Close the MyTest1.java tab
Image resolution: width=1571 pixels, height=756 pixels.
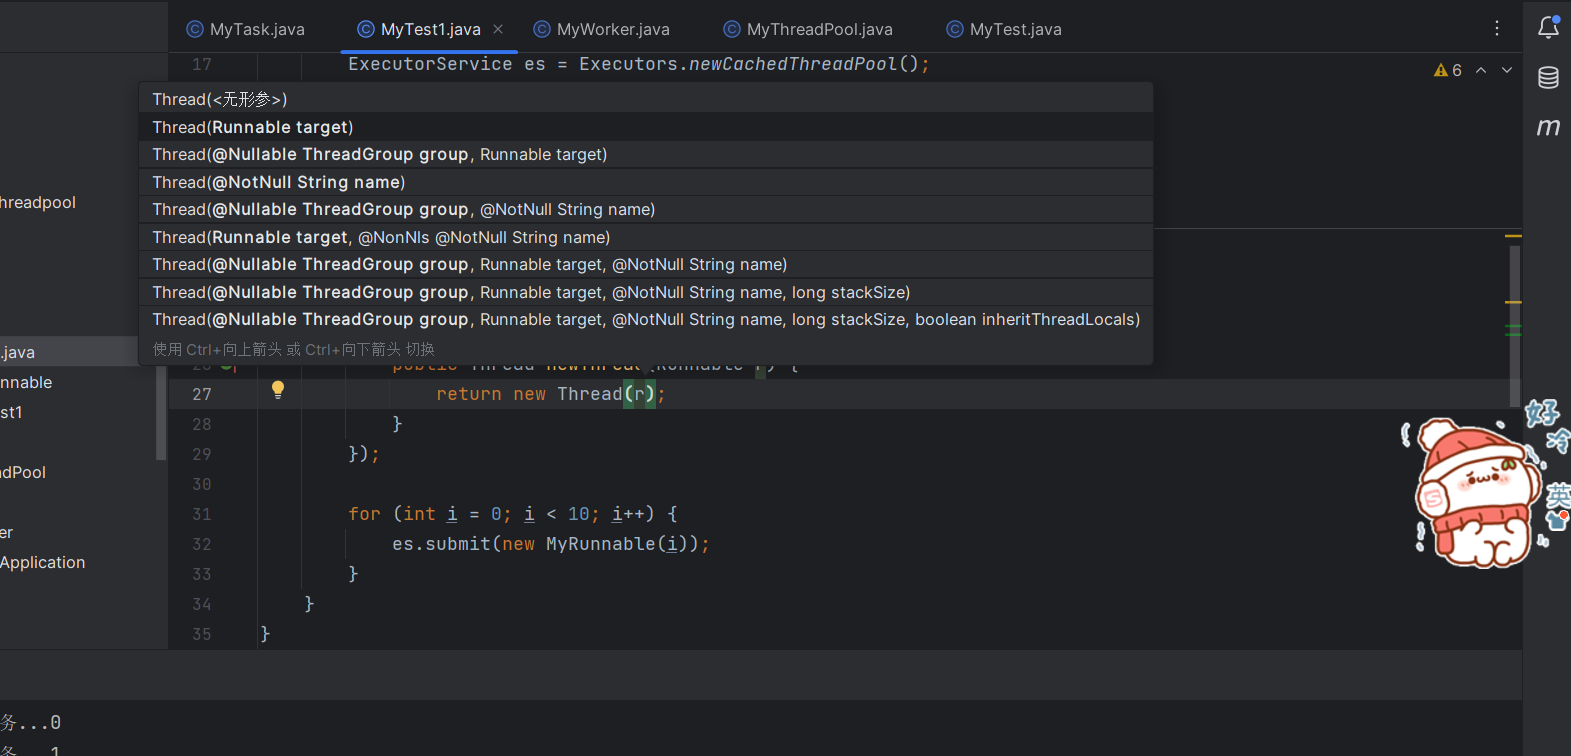tap(498, 29)
